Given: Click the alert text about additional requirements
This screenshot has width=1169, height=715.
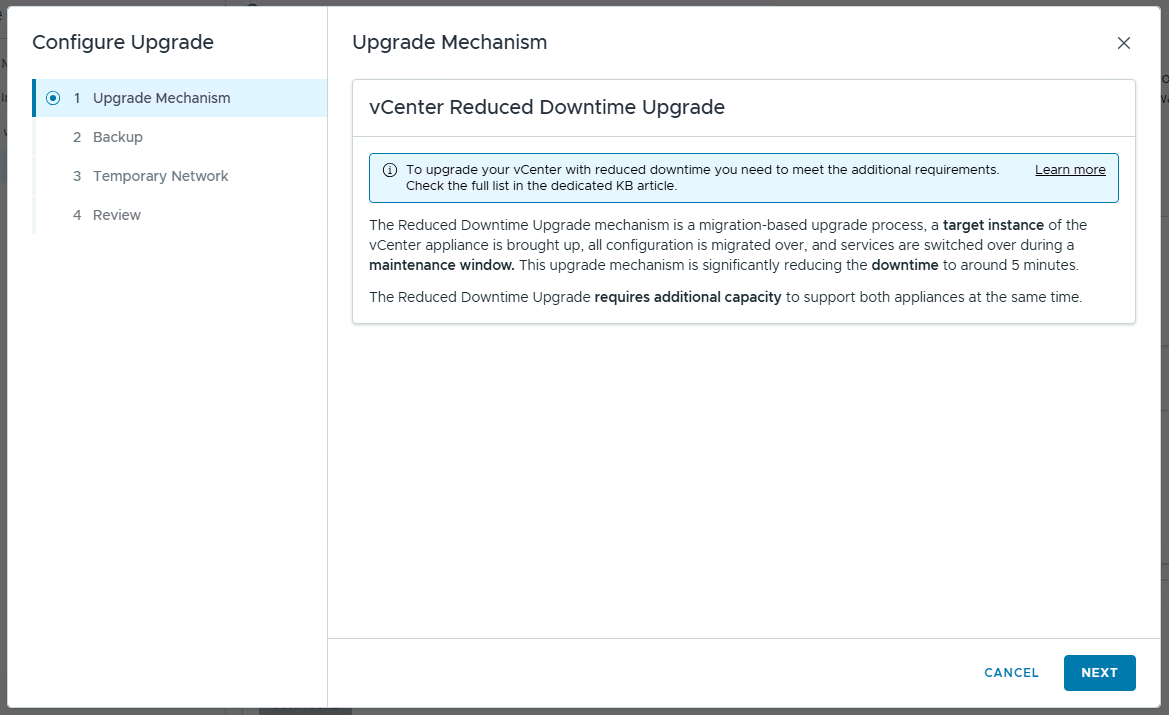Looking at the screenshot, I should [702, 177].
